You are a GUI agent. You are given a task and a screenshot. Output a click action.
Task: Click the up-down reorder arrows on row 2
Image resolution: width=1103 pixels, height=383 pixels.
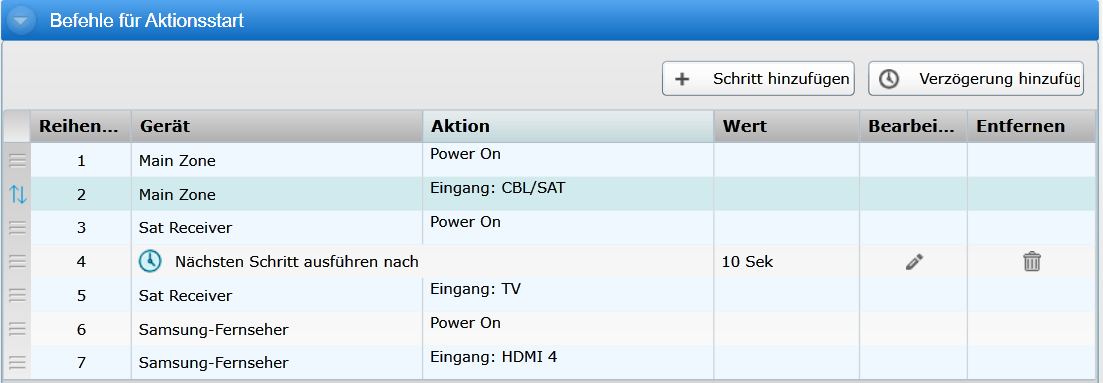17,194
